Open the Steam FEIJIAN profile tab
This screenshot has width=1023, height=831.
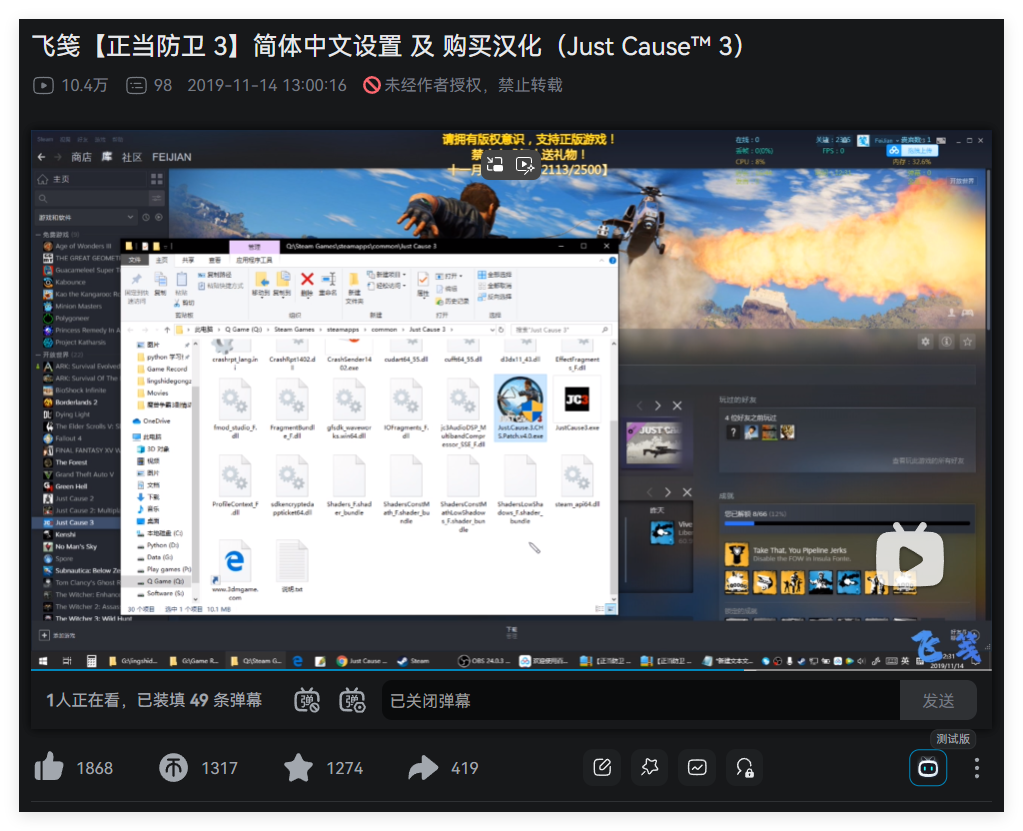click(x=172, y=157)
